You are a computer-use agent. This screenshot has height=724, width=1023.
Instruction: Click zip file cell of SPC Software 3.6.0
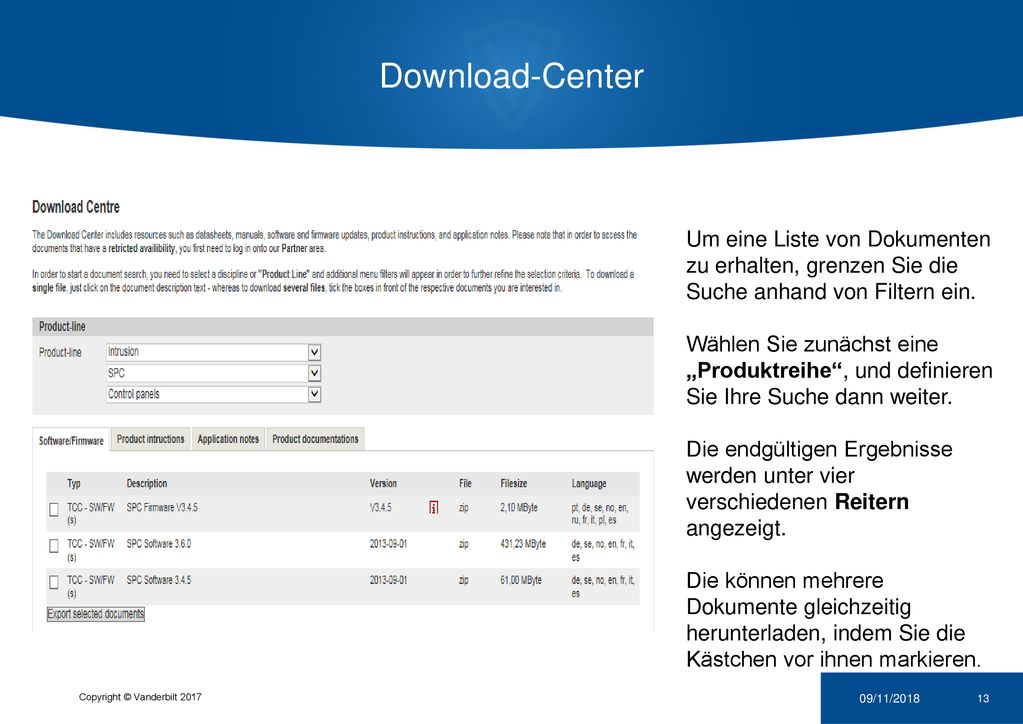point(463,545)
